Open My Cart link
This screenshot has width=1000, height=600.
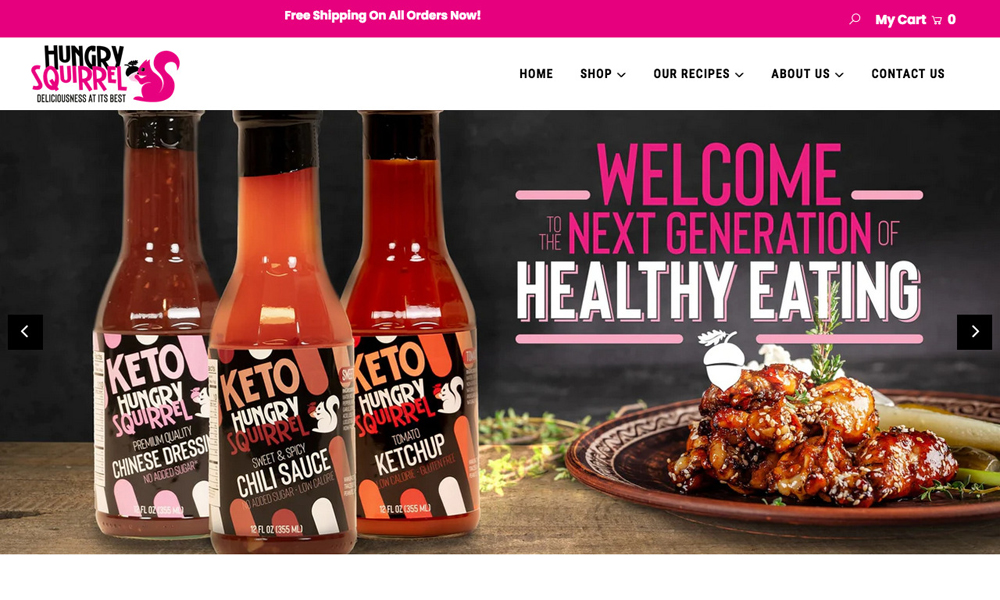click(x=900, y=20)
